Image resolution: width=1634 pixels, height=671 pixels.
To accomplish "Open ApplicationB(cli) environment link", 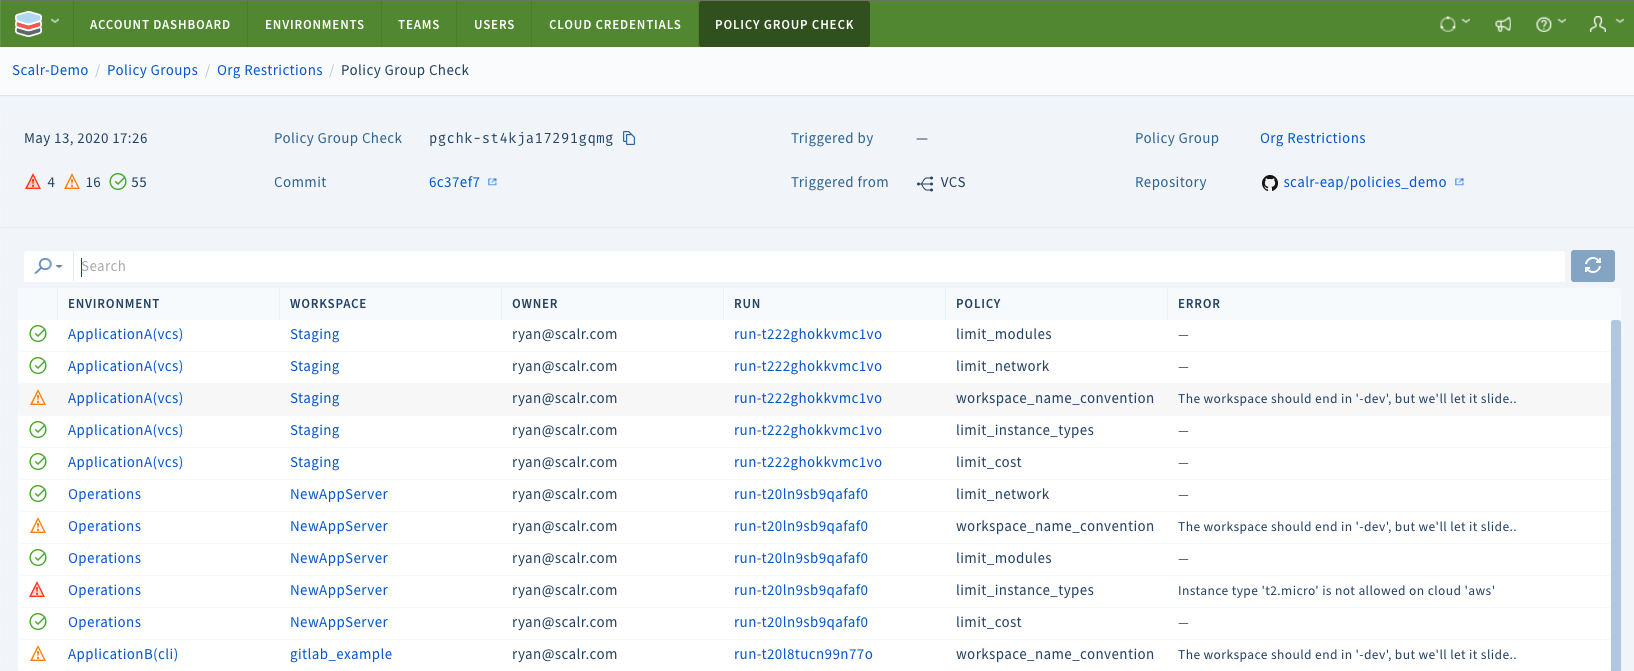I will tap(123, 654).
